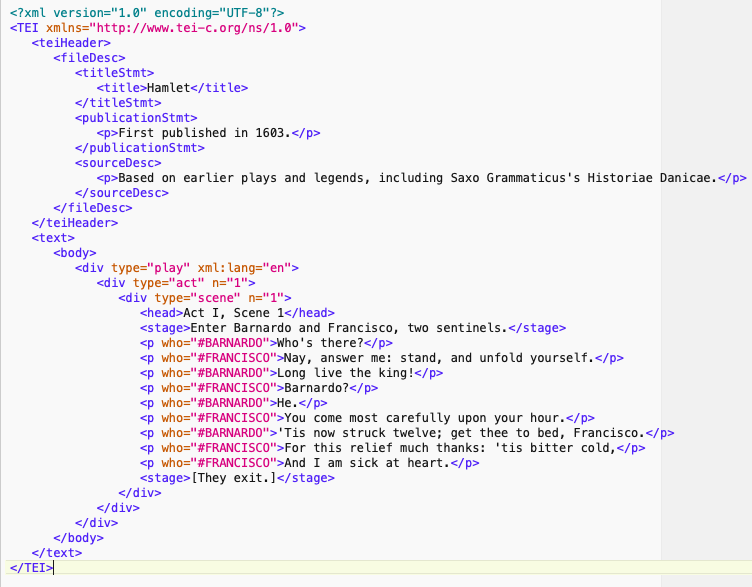Click the title text Hamlet
Viewport: 752px width, 587px height.
click(x=168, y=88)
